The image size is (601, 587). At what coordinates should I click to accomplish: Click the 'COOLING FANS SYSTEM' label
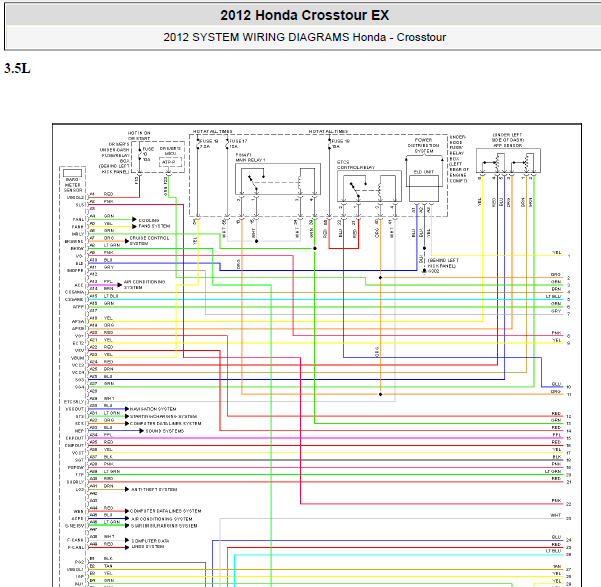pyautogui.click(x=154, y=223)
